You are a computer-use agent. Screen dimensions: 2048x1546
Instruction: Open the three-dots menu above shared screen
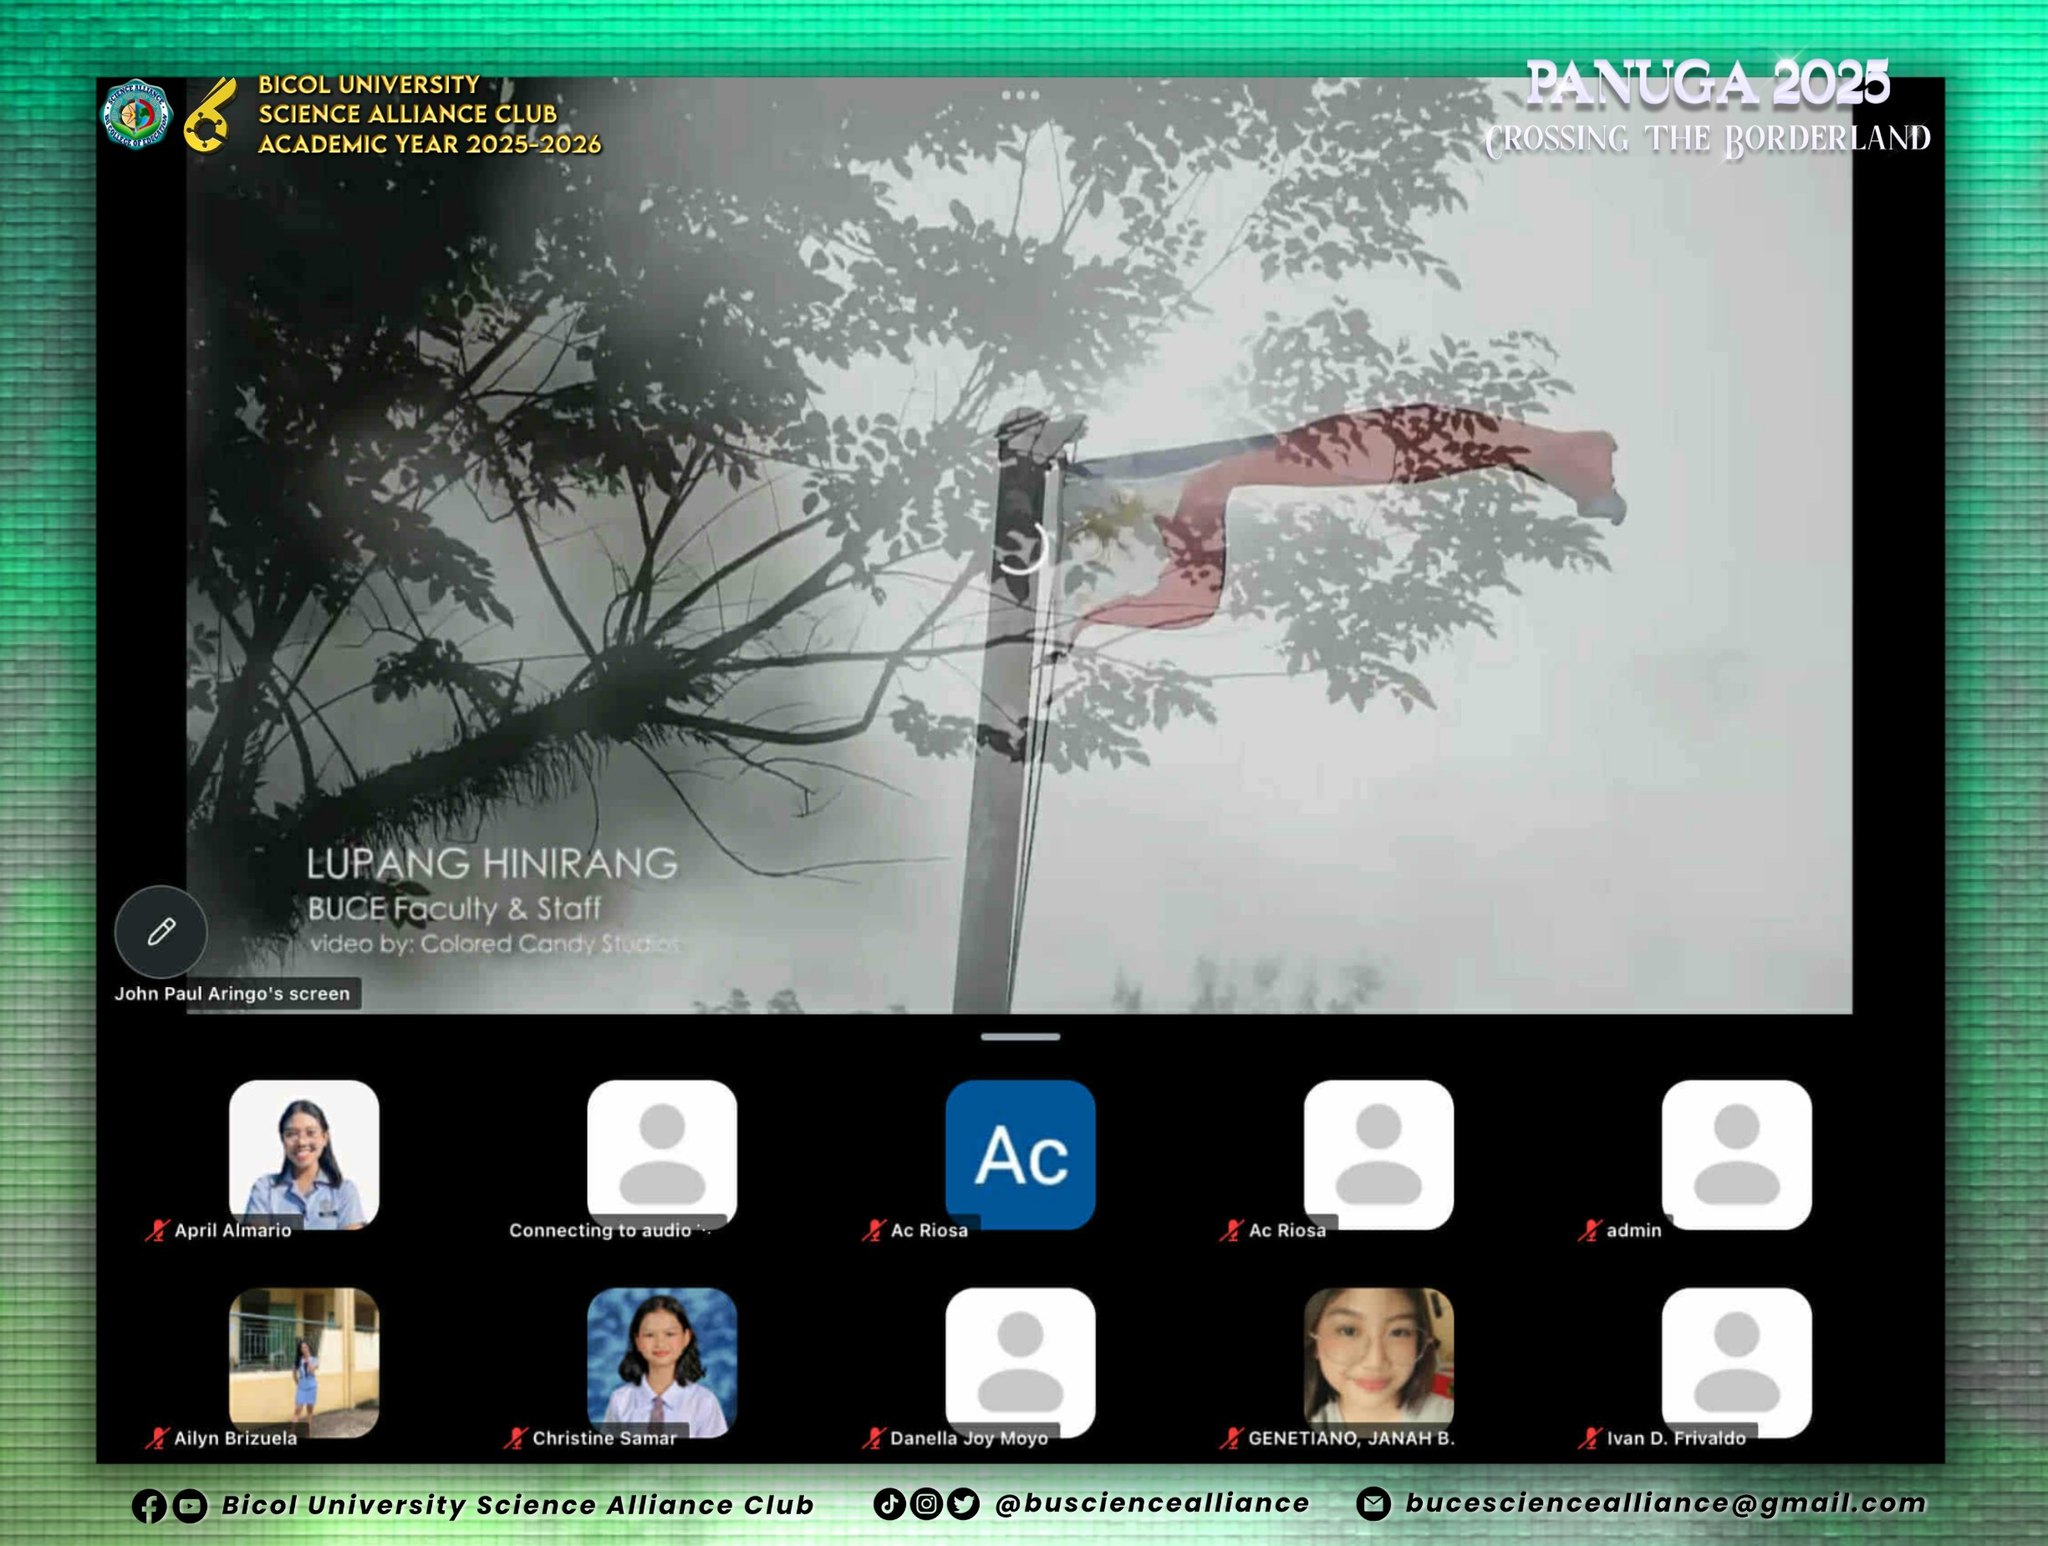tap(1020, 95)
